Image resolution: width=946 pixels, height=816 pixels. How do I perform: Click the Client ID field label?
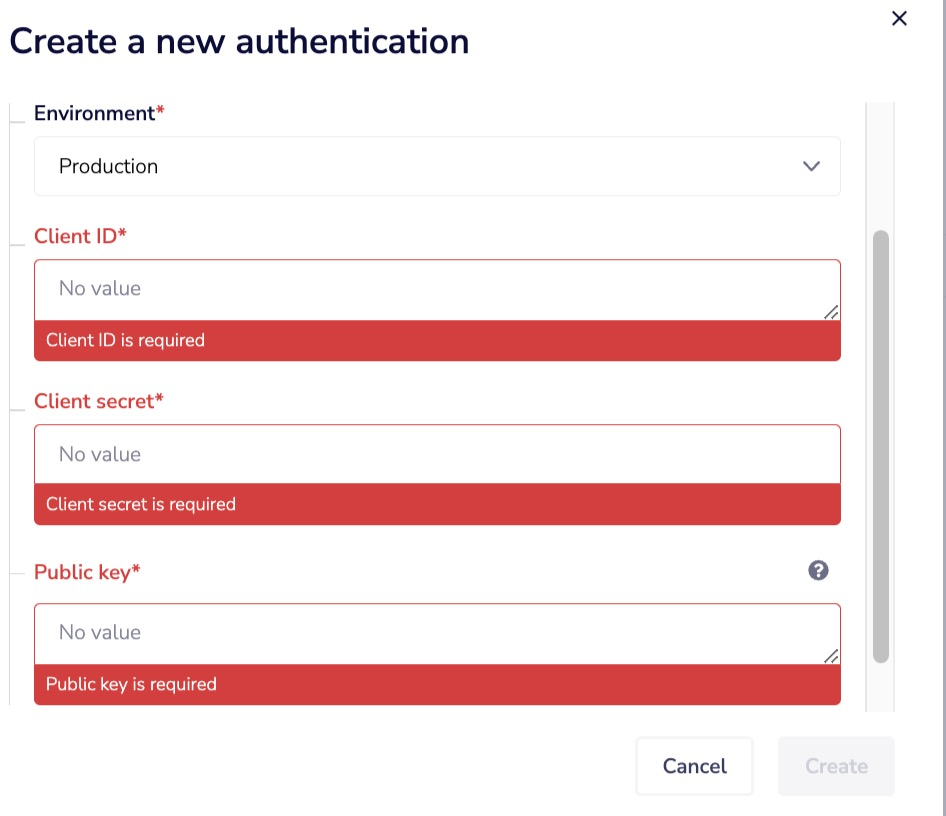(80, 236)
